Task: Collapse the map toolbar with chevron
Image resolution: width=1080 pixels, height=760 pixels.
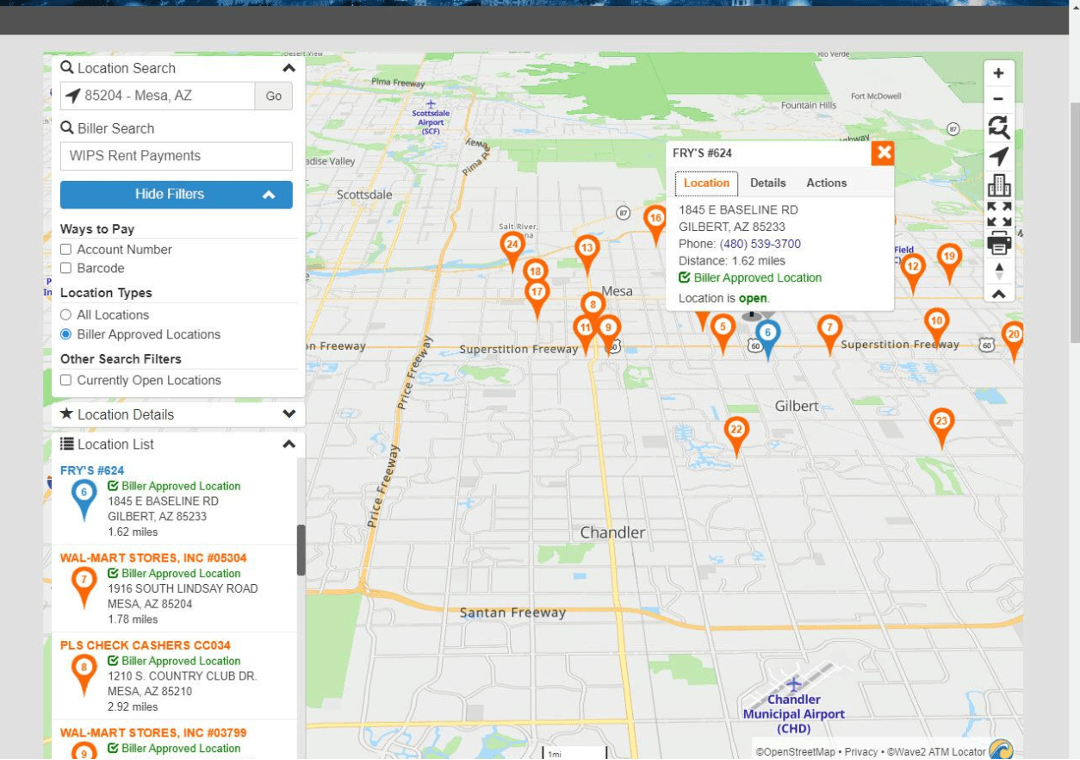Action: (x=999, y=294)
